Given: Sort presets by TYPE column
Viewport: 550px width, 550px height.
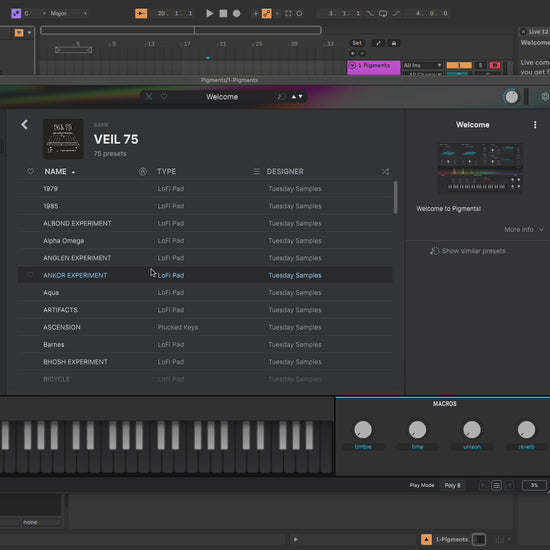Looking at the screenshot, I should click(166, 172).
